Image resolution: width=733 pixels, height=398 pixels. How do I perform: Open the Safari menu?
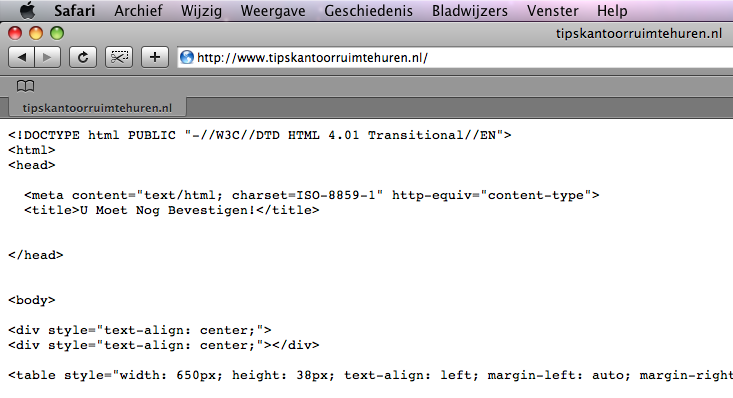click(x=74, y=11)
